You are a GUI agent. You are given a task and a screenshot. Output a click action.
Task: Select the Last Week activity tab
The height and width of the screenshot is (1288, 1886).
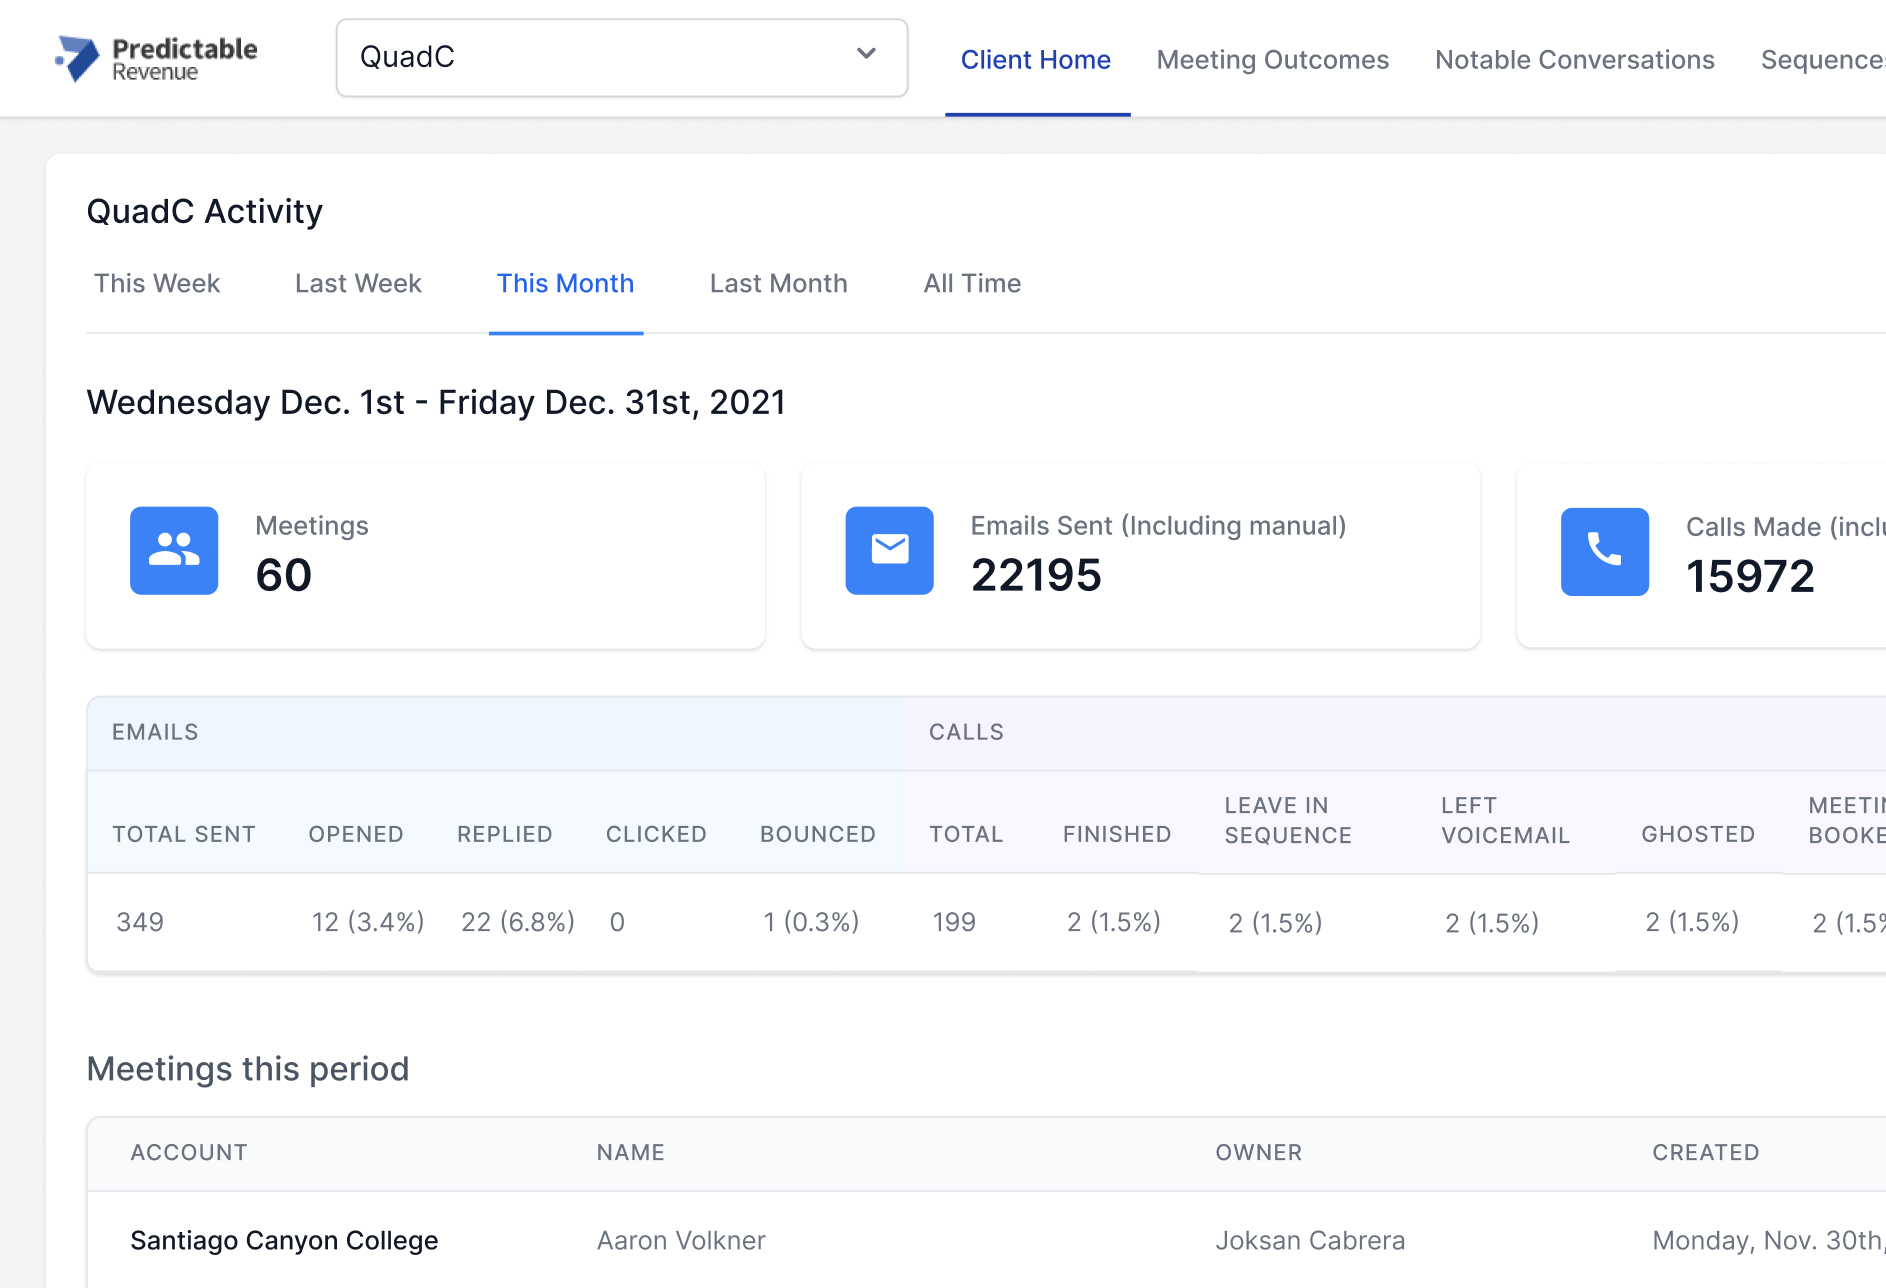coord(358,284)
